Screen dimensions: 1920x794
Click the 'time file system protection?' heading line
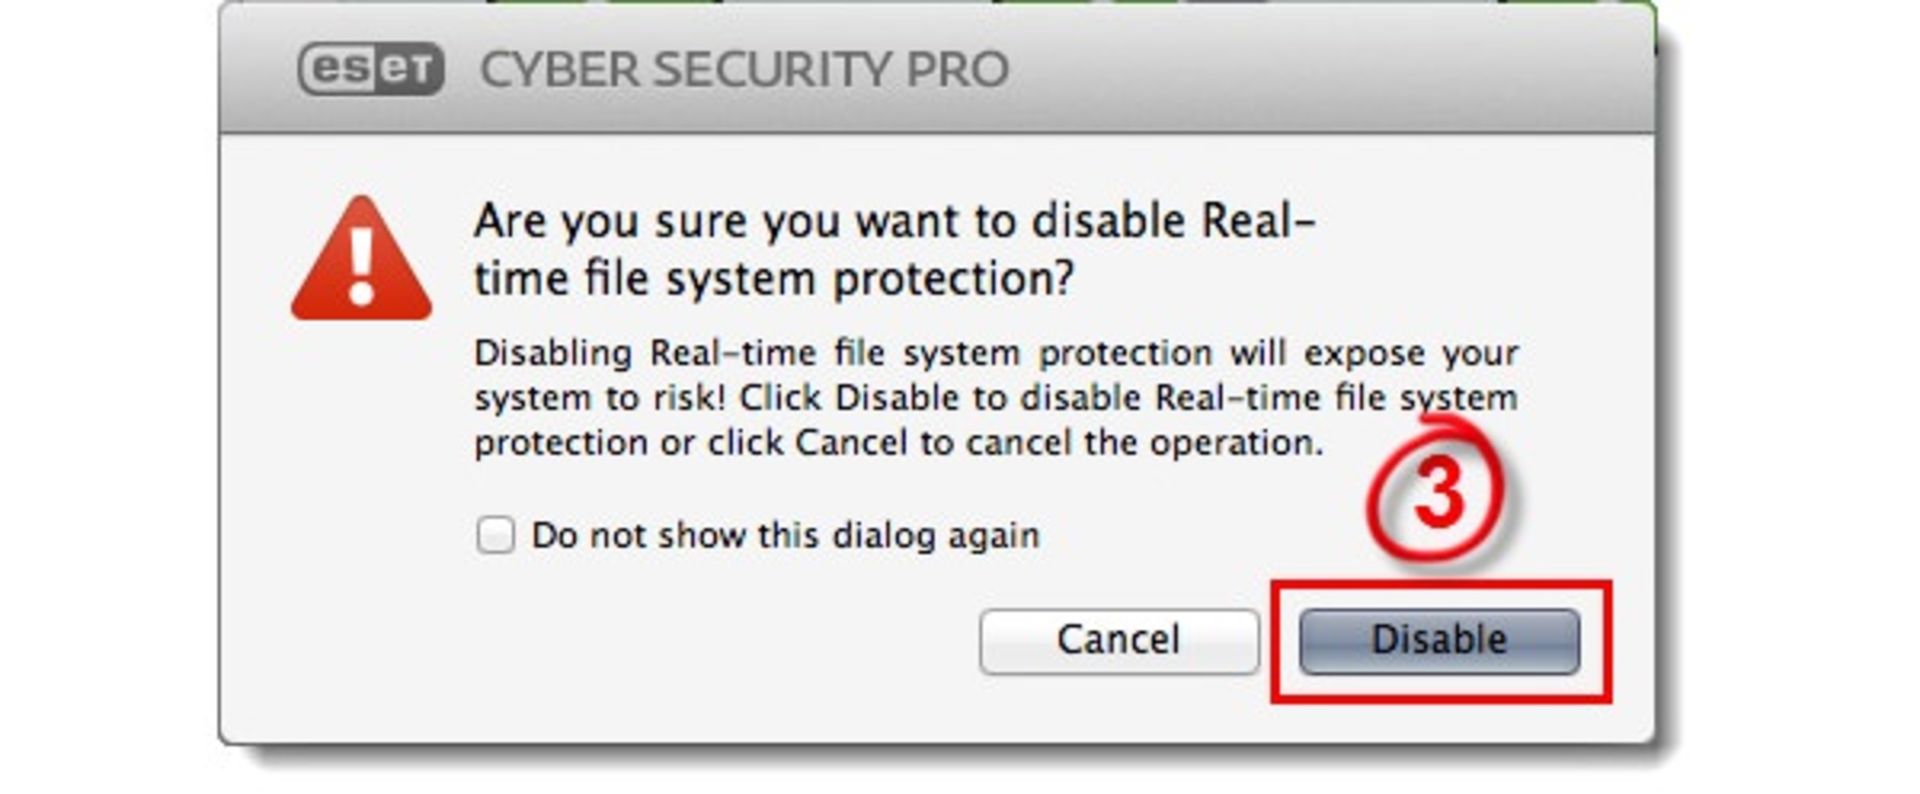(x=774, y=279)
